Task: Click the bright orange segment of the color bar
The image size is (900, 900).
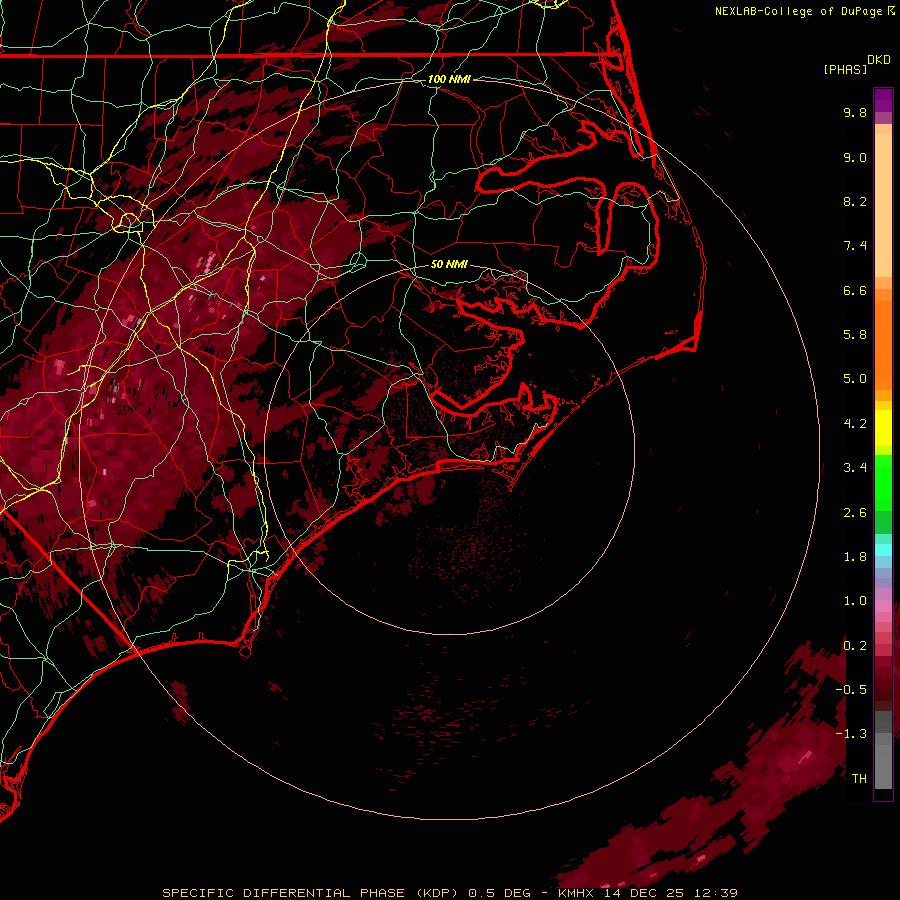Action: click(x=883, y=344)
